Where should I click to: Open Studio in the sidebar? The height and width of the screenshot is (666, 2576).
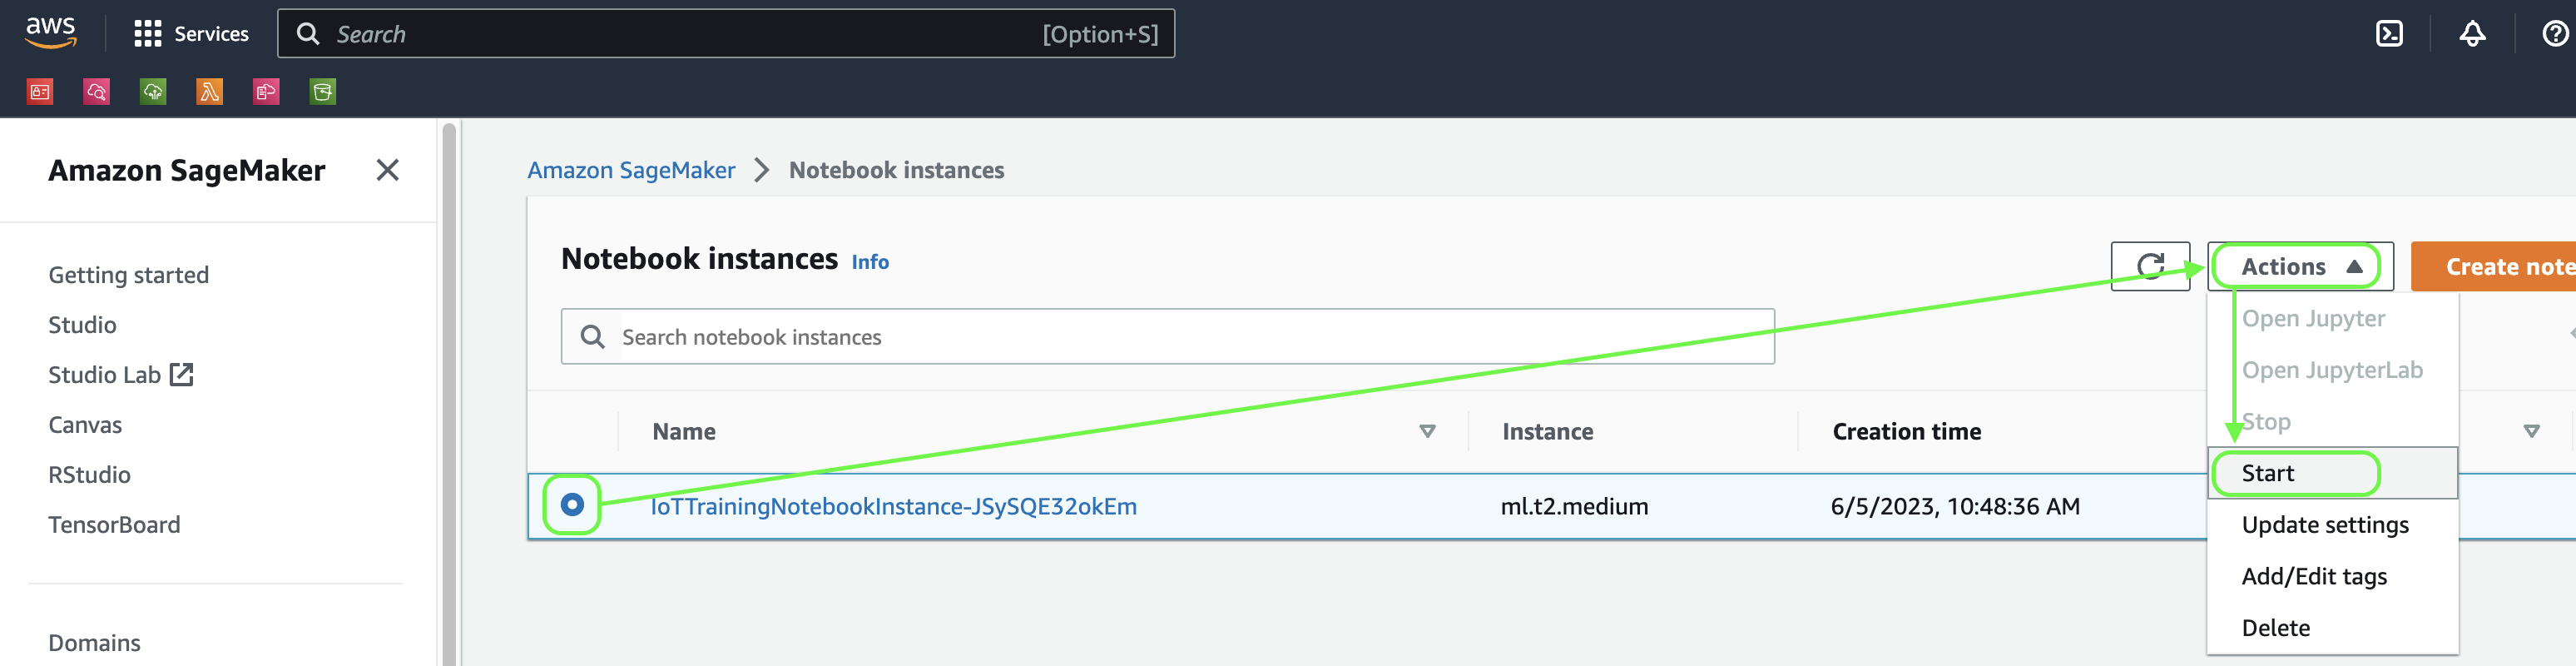(x=82, y=325)
